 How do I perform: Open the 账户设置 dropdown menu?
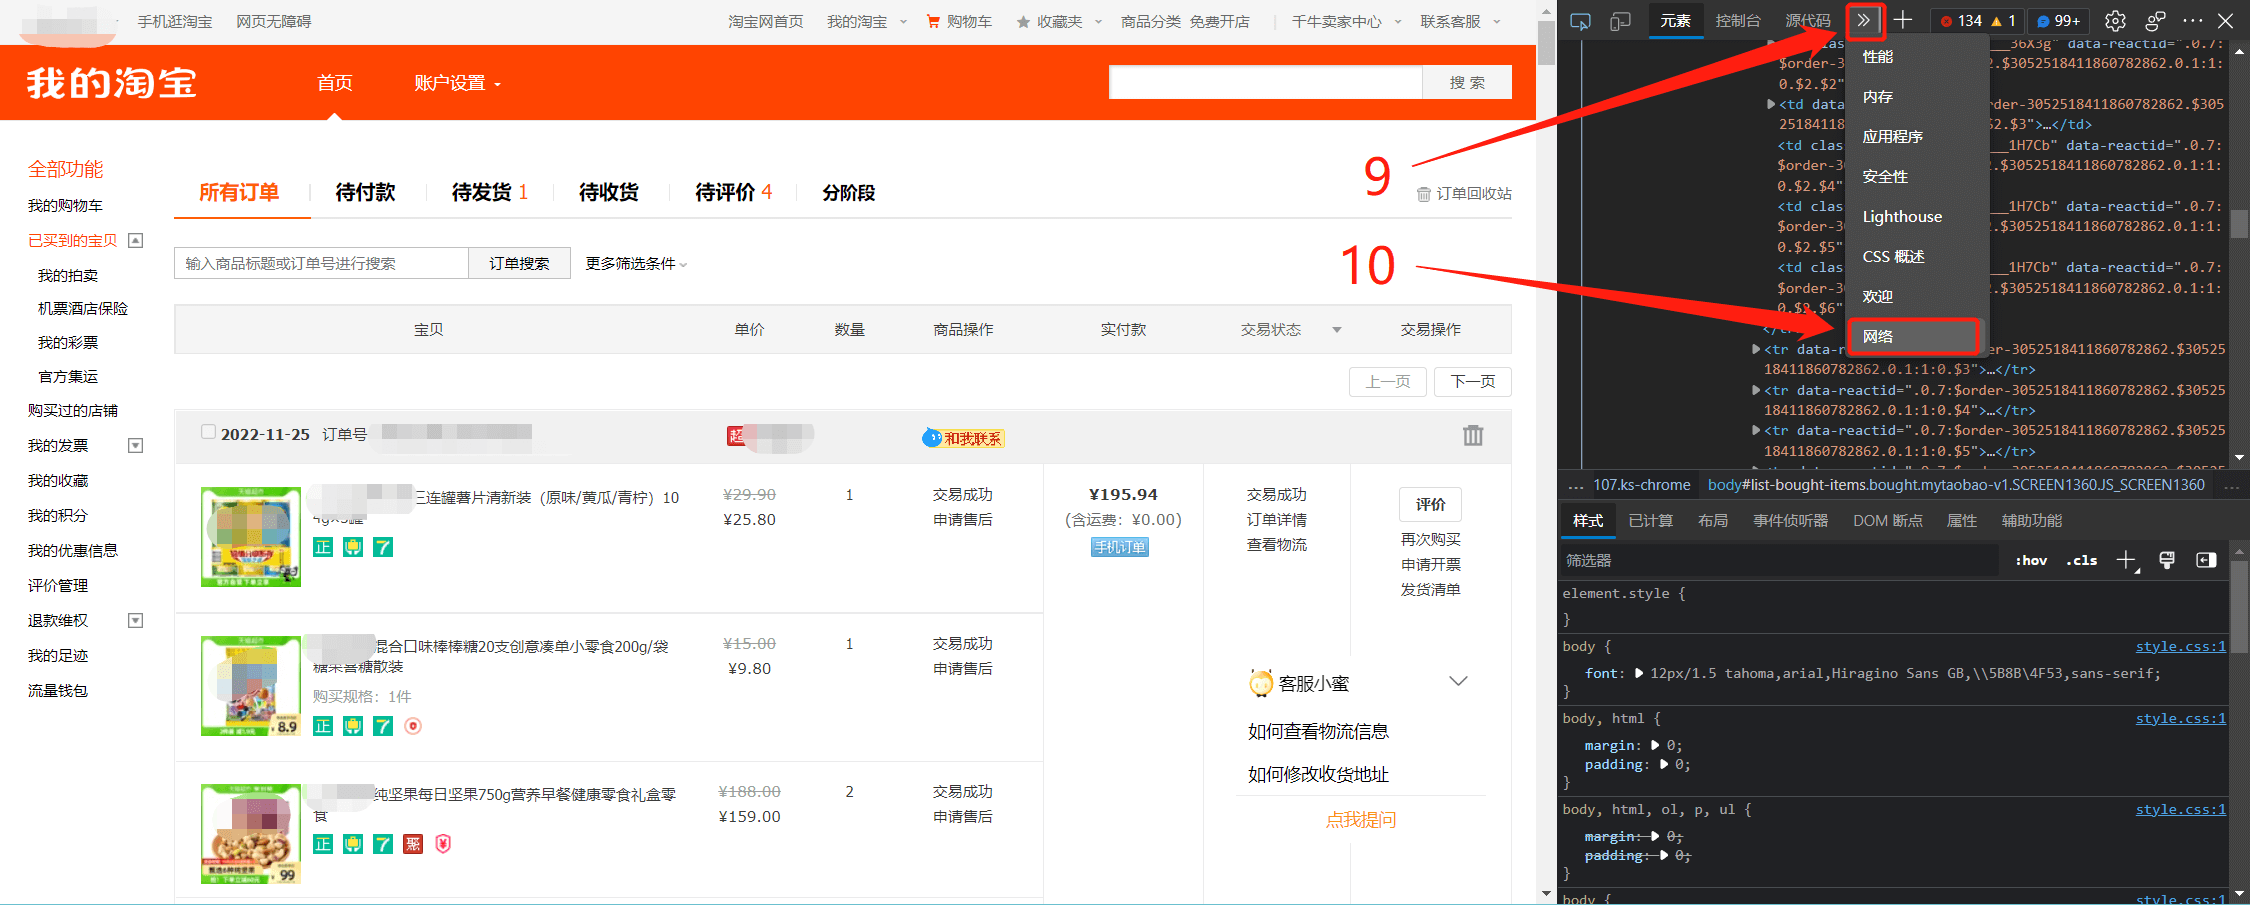[x=457, y=83]
